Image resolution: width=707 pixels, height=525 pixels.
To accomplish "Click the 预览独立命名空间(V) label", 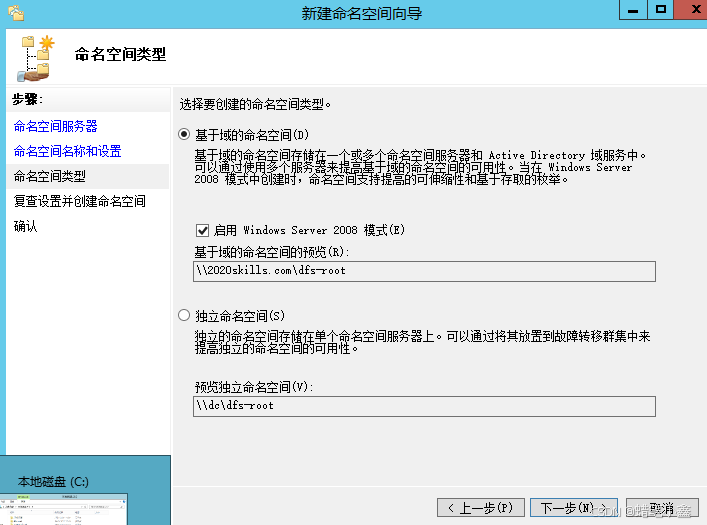I will pos(254,387).
